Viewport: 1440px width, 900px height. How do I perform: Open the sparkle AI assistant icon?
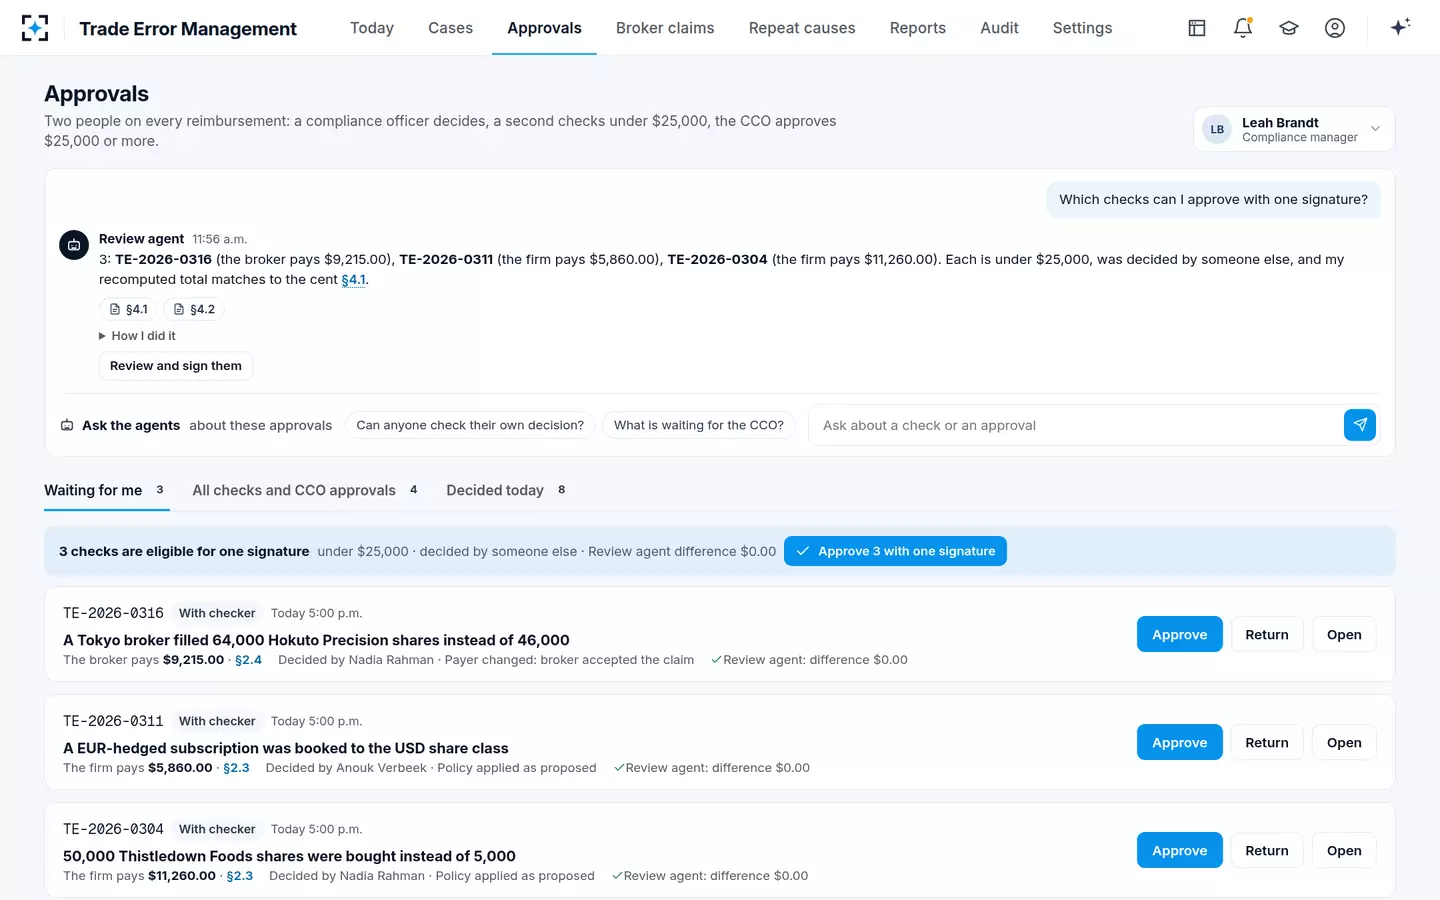[1400, 27]
